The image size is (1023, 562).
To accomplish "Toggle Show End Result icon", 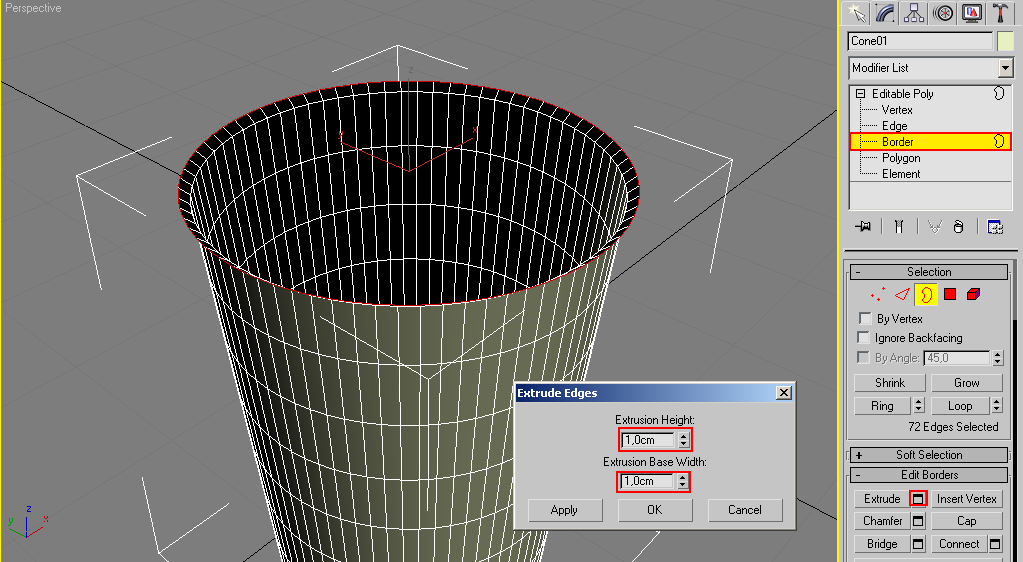I will (x=899, y=226).
